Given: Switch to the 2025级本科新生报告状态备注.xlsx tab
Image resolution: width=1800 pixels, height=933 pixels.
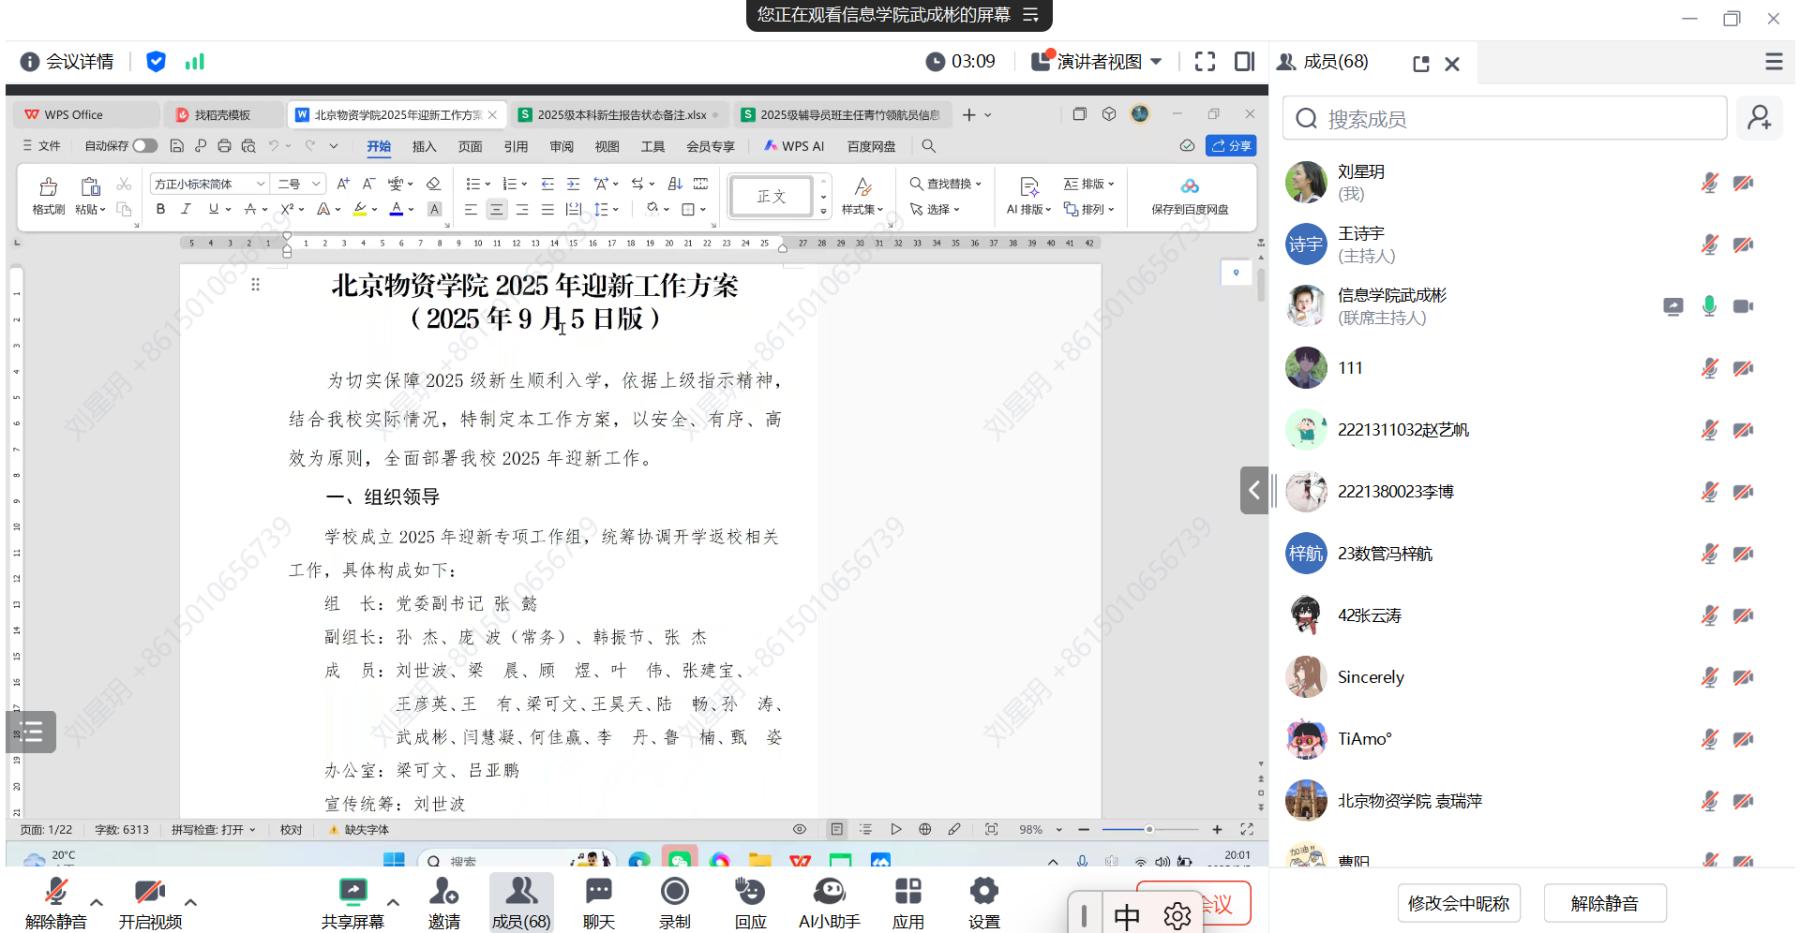Looking at the screenshot, I should 620,115.
